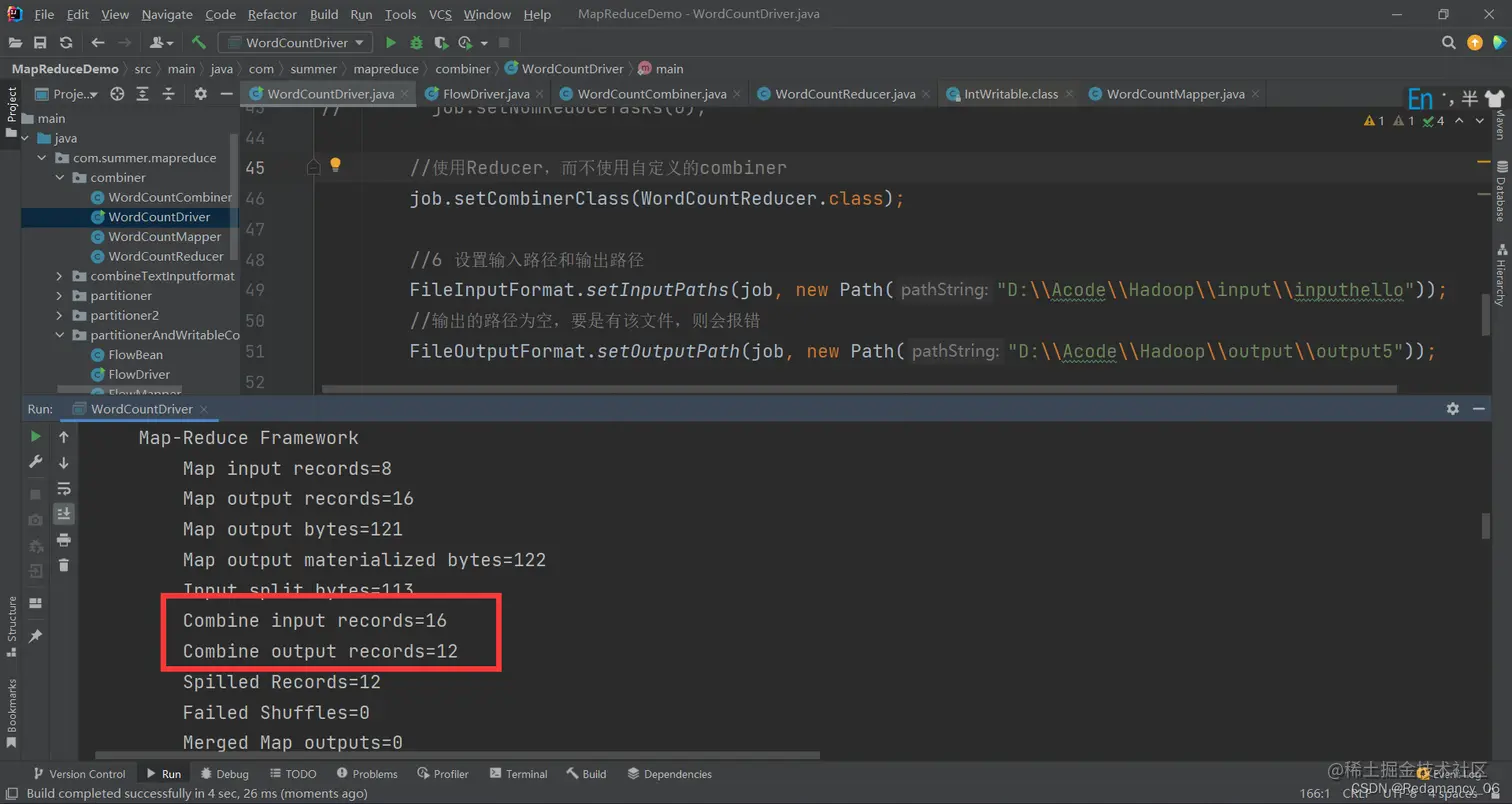Image resolution: width=1512 pixels, height=804 pixels.
Task: Click the Open folder toolbar icon
Action: tap(15, 43)
